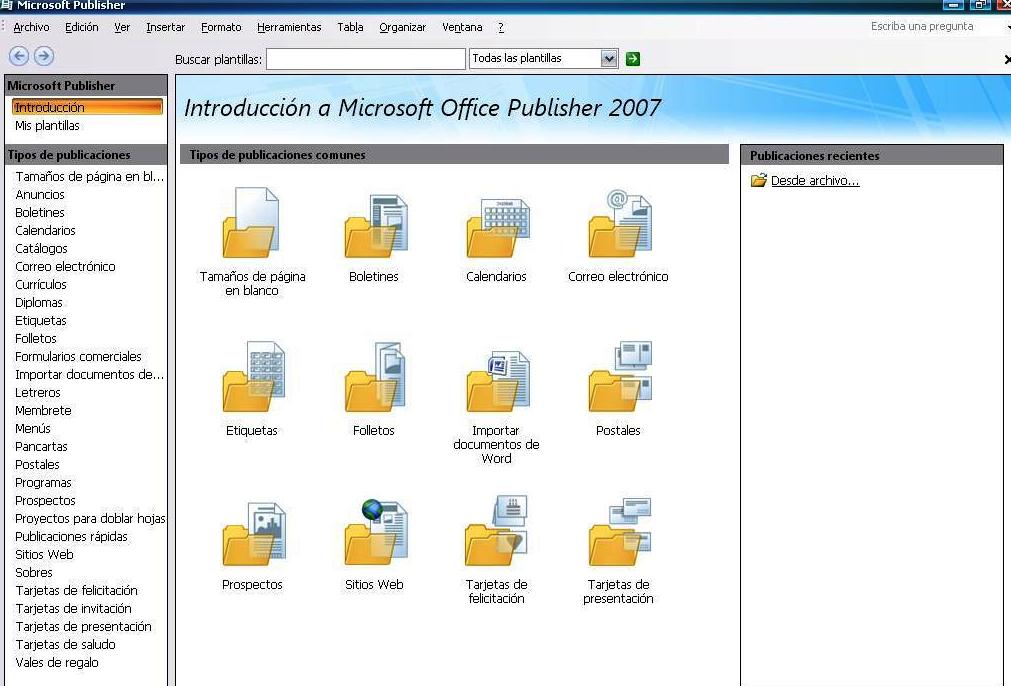This screenshot has height=686, width=1011.
Task: Select Anuncios in the publication types list
Action: (40, 194)
